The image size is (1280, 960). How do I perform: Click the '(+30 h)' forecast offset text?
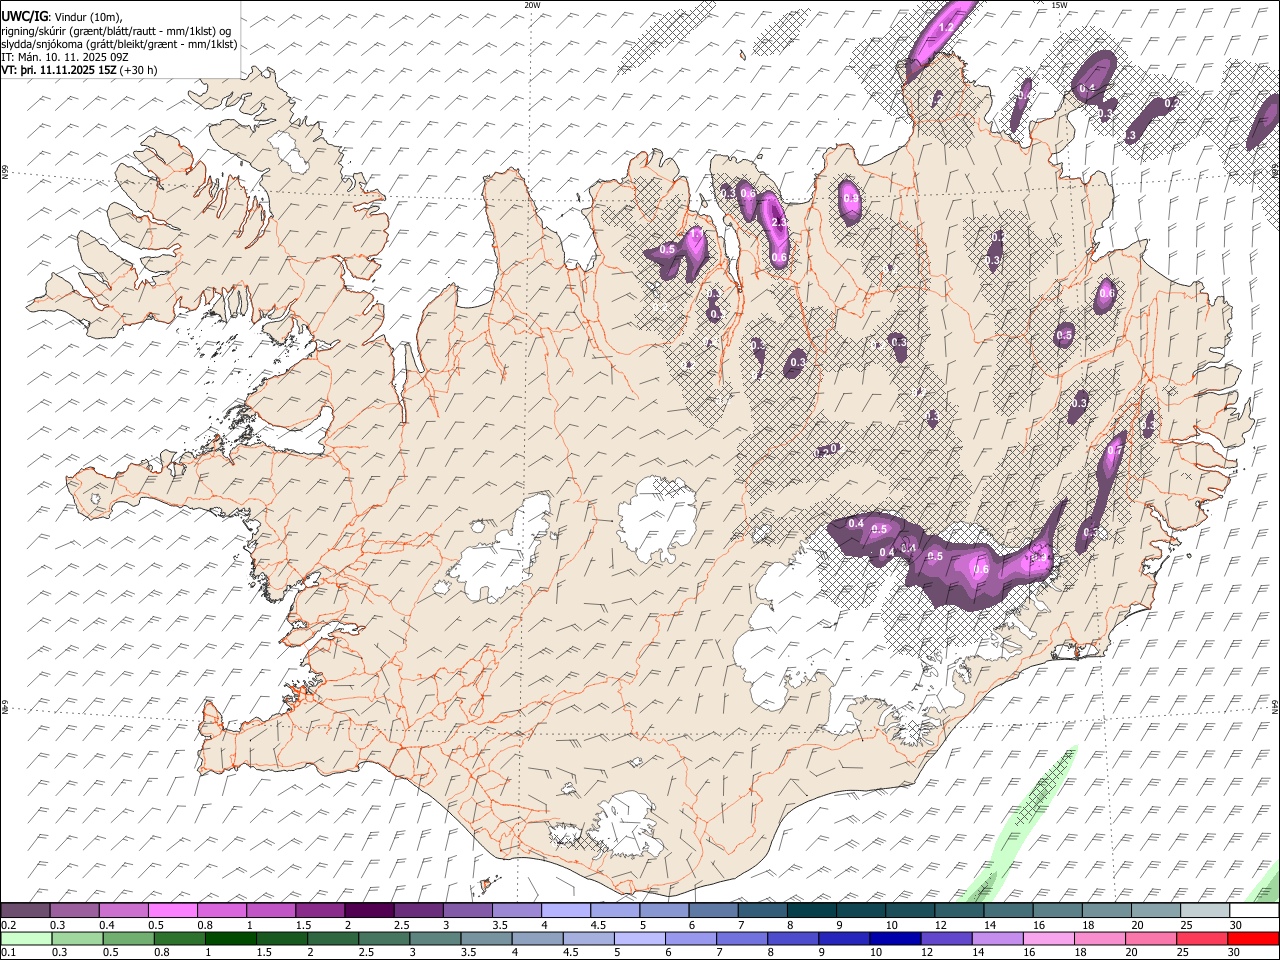pos(138,70)
